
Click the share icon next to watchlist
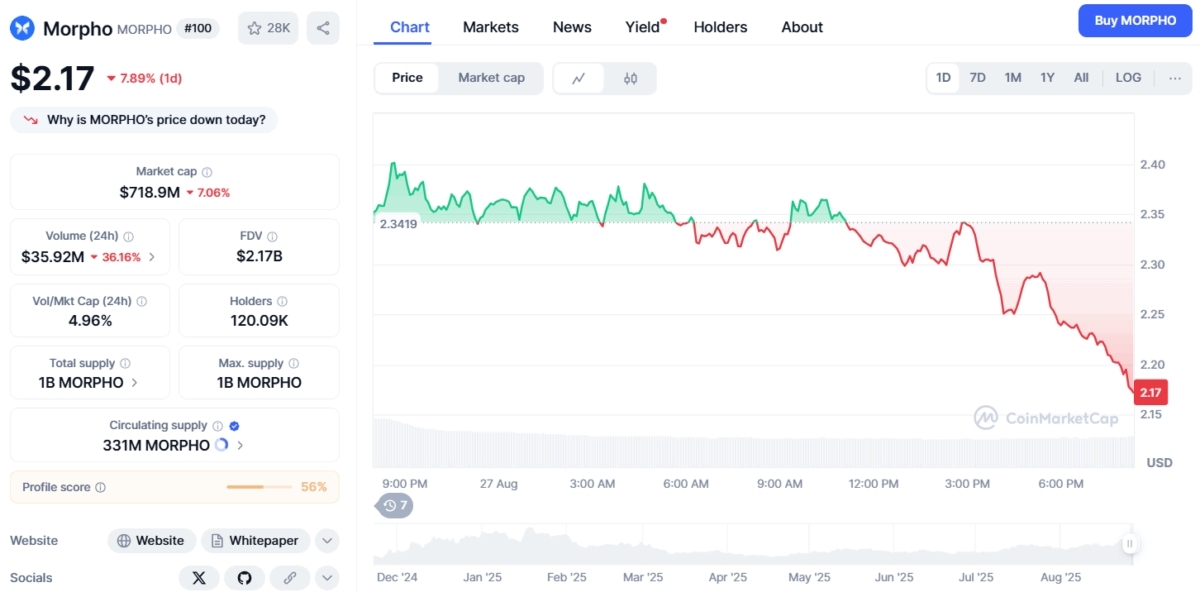tap(323, 28)
